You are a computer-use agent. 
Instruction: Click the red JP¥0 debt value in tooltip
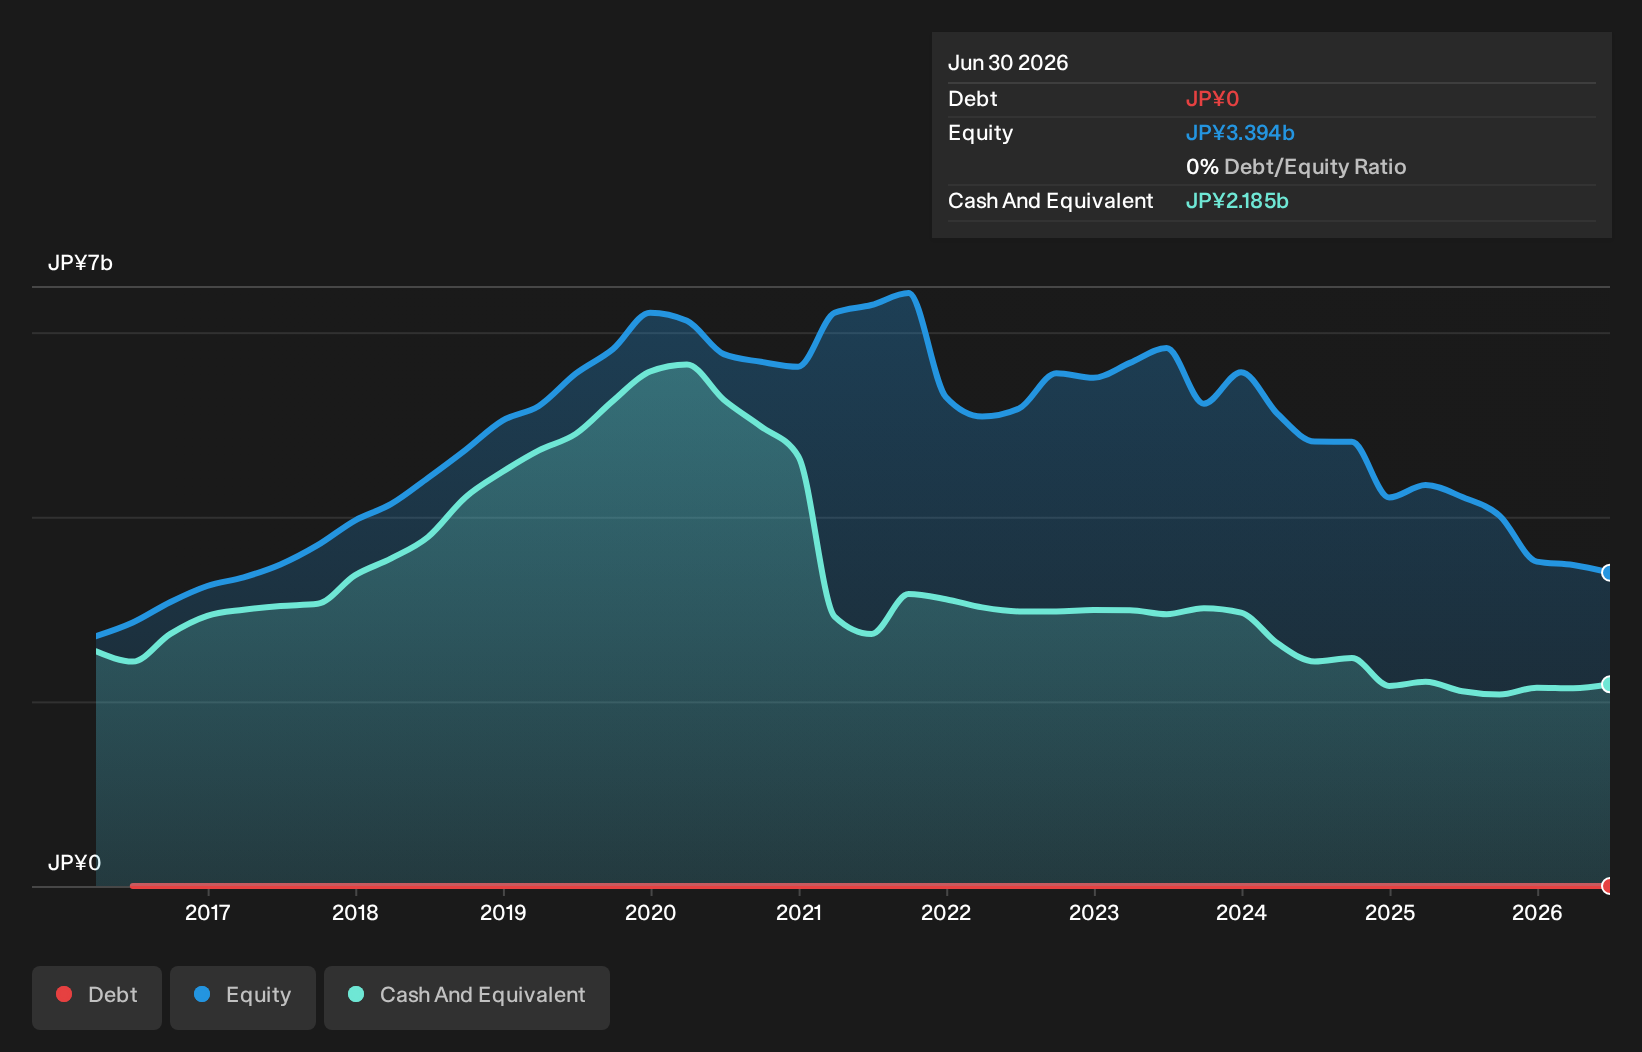point(1212,99)
